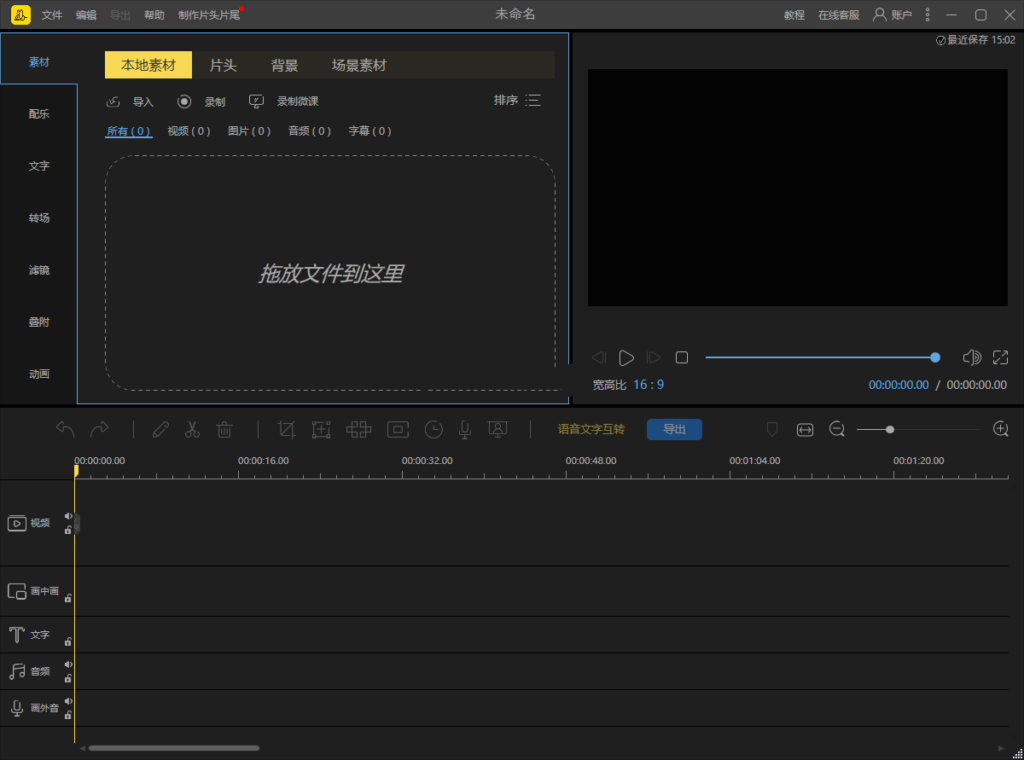Screen dimensions: 1024x760
Task: Open the duration (clock) tool
Action: pos(433,429)
